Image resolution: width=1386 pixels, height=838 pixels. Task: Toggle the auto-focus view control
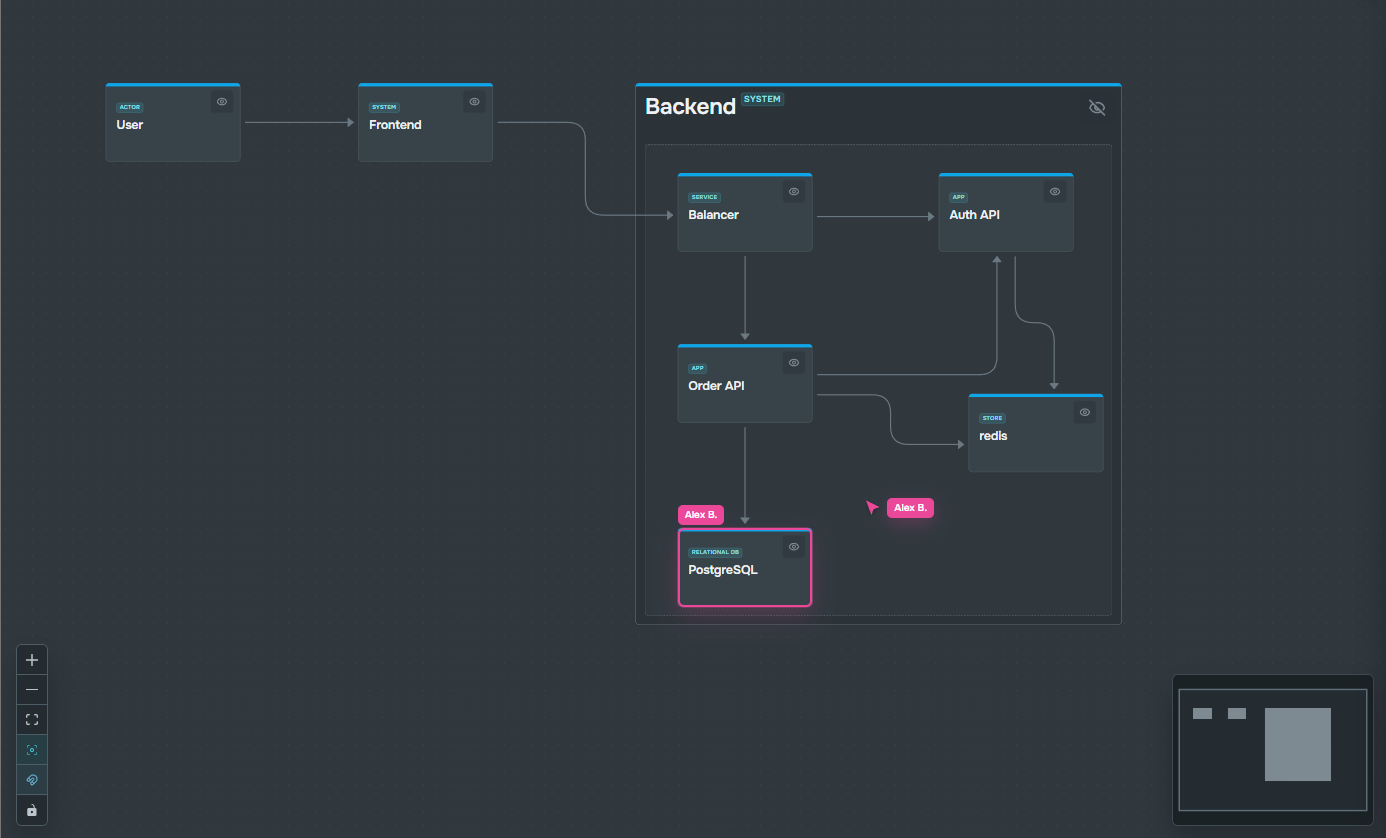(x=32, y=750)
